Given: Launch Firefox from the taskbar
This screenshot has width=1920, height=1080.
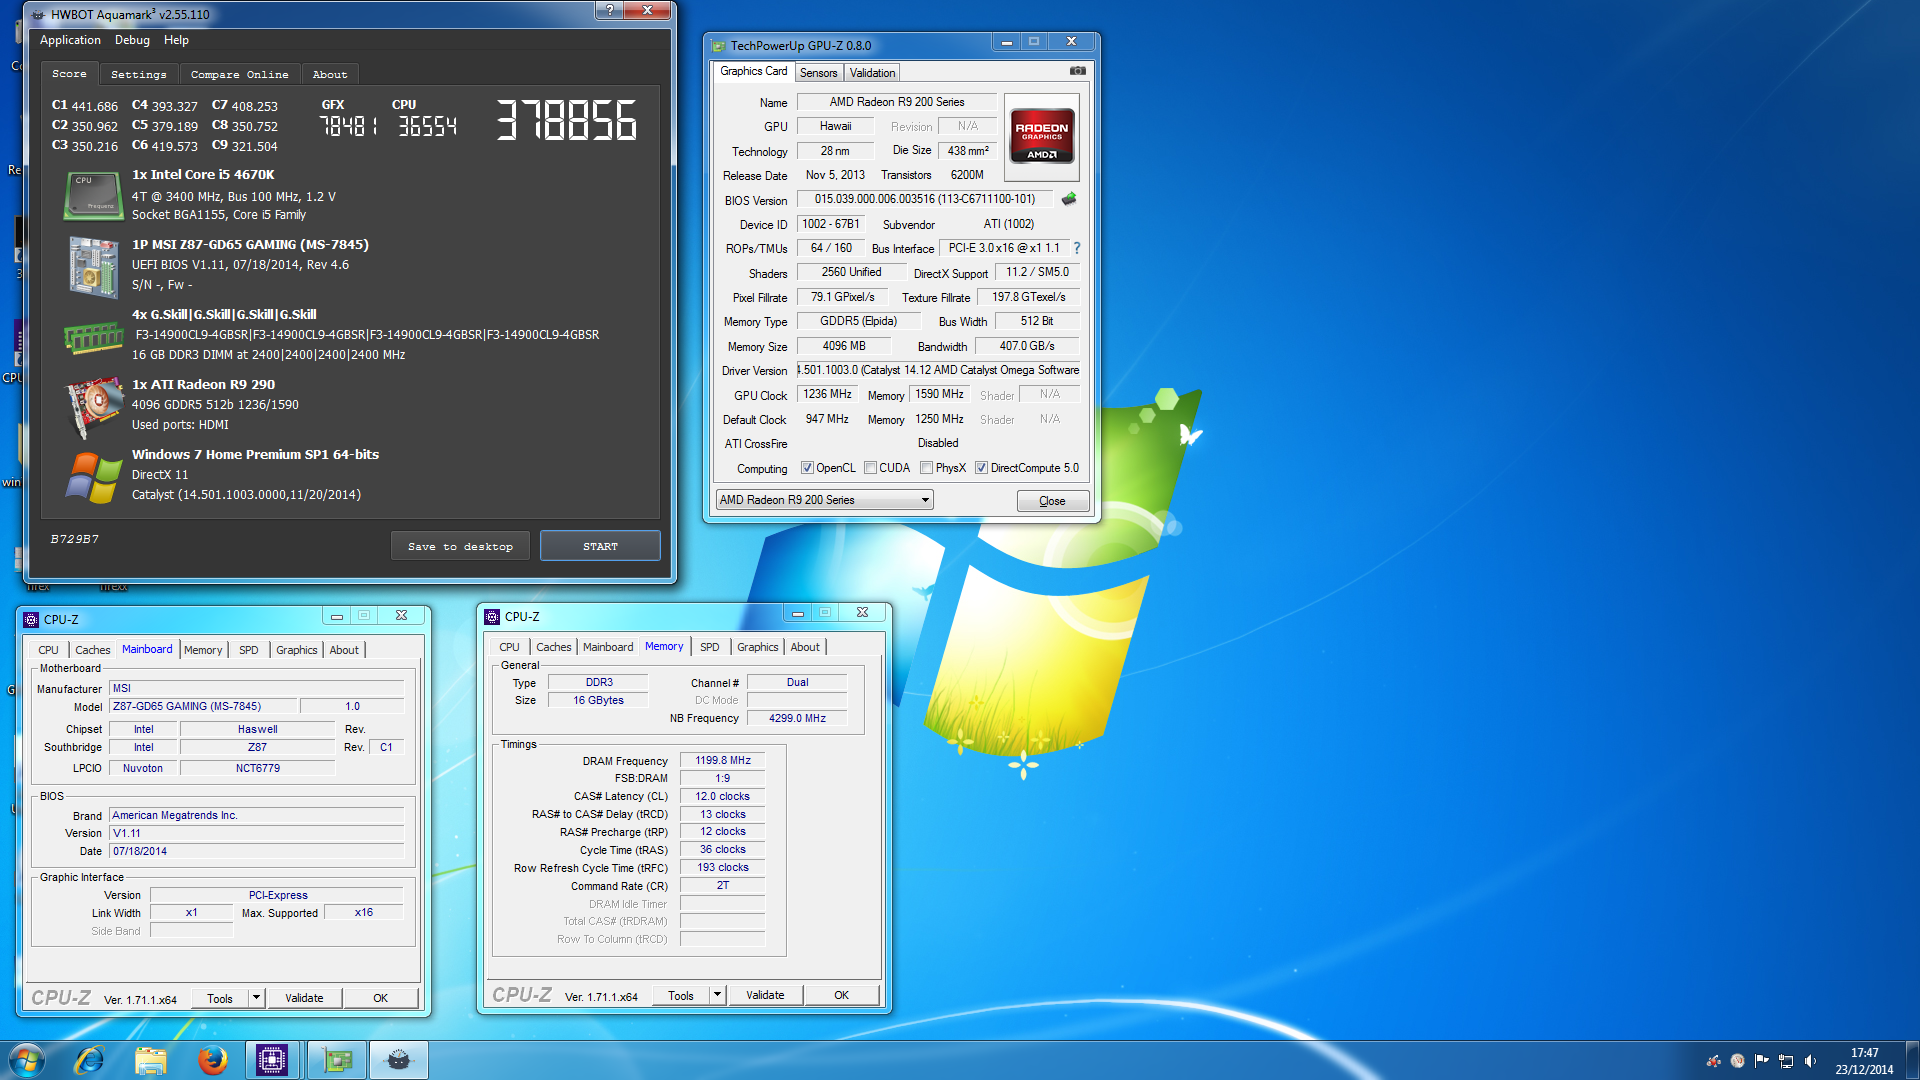Looking at the screenshot, I should tap(212, 1060).
